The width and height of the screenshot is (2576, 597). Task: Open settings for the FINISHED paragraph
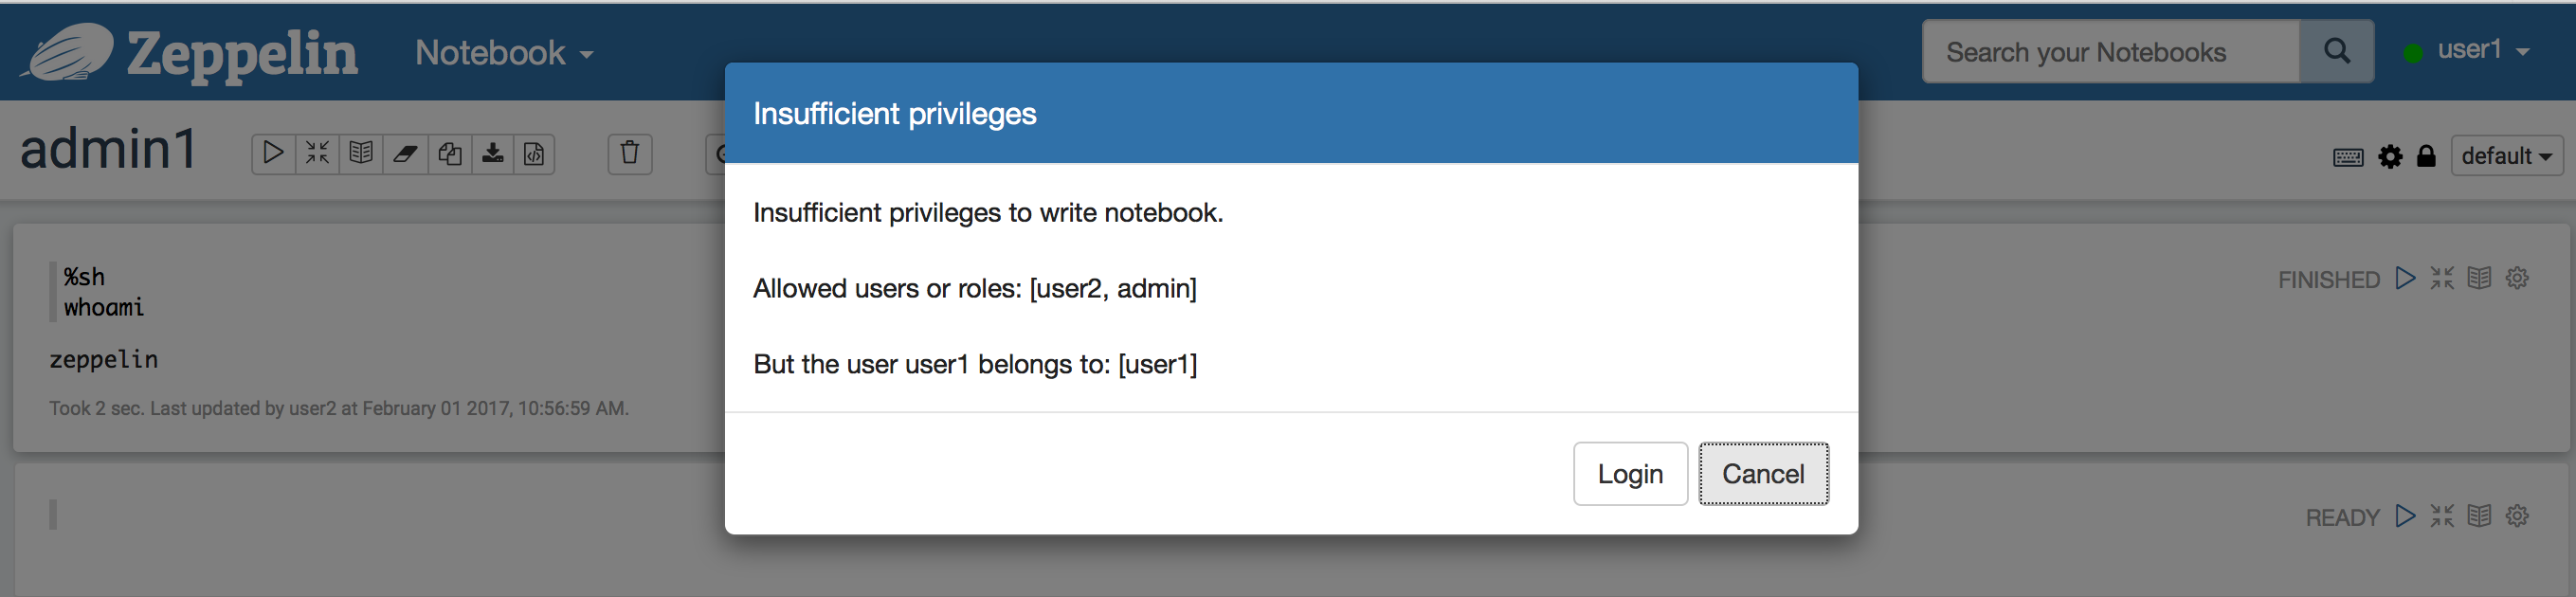[x=2517, y=278]
